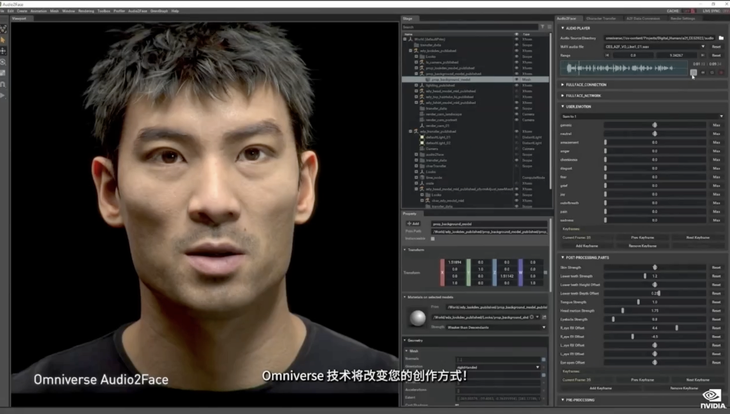Open the User Emotion preset dropdown
Image resolution: width=730 pixels, height=414 pixels.
tap(642, 116)
